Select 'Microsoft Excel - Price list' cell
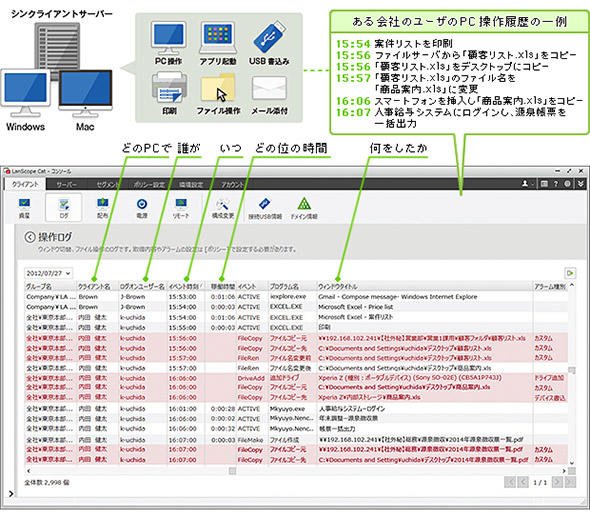590x519 pixels. (x=355, y=307)
